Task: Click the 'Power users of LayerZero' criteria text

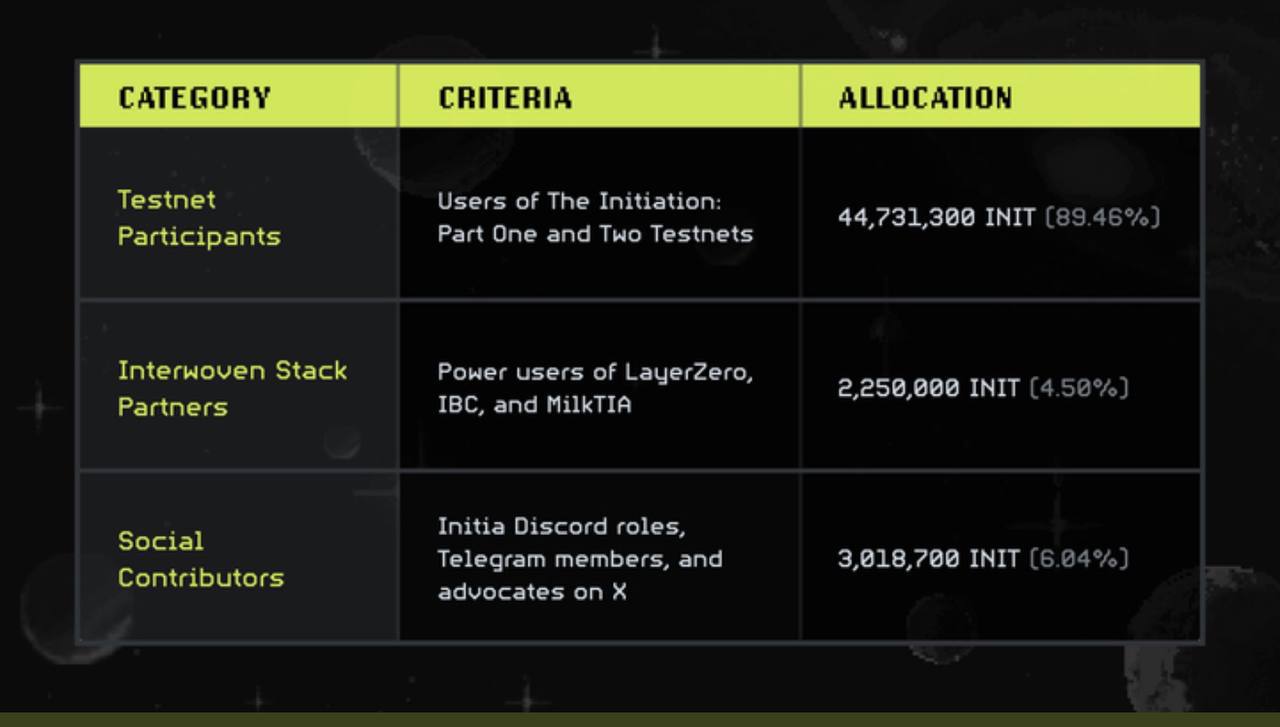Action: point(595,372)
